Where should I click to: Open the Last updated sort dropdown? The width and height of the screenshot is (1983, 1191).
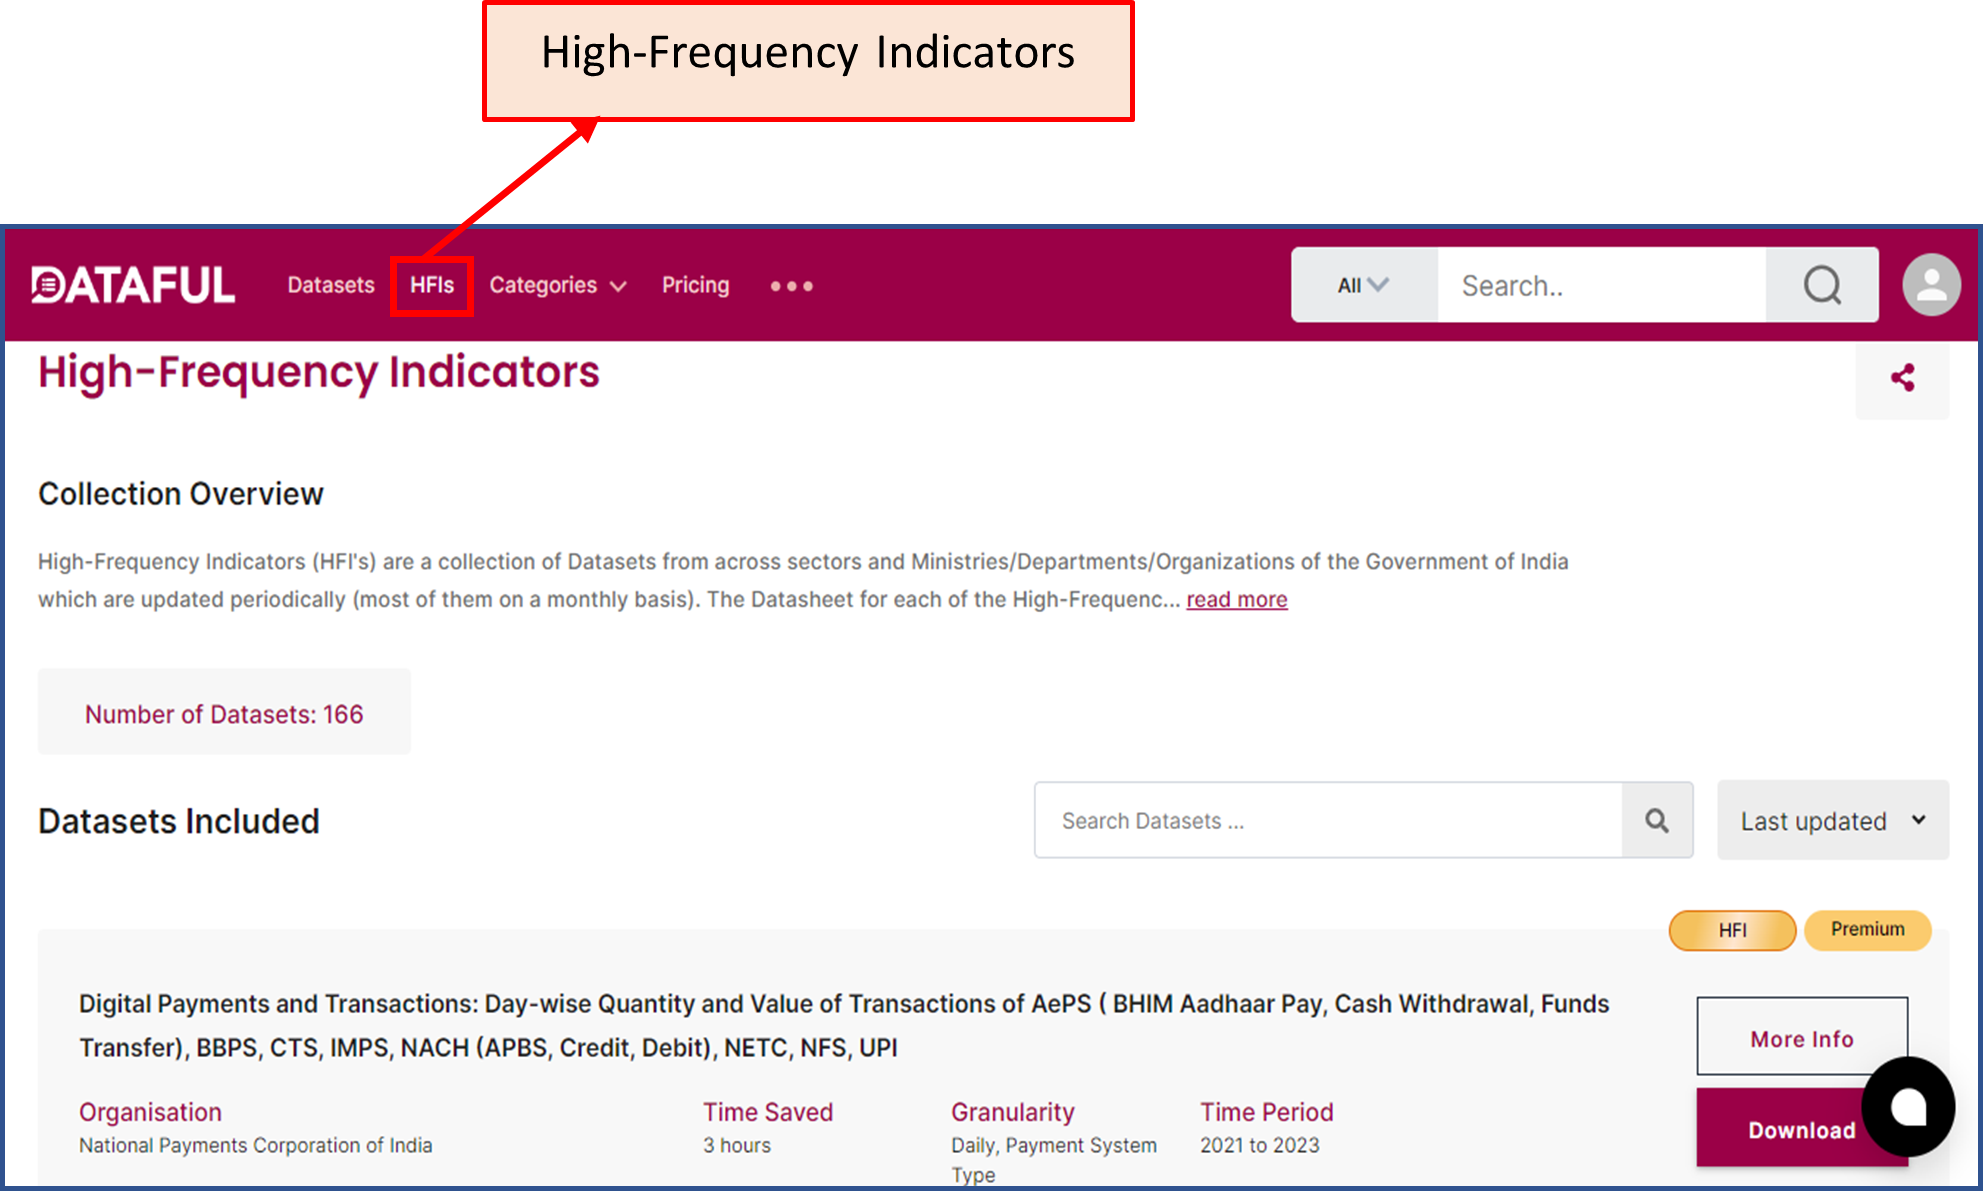point(1831,821)
